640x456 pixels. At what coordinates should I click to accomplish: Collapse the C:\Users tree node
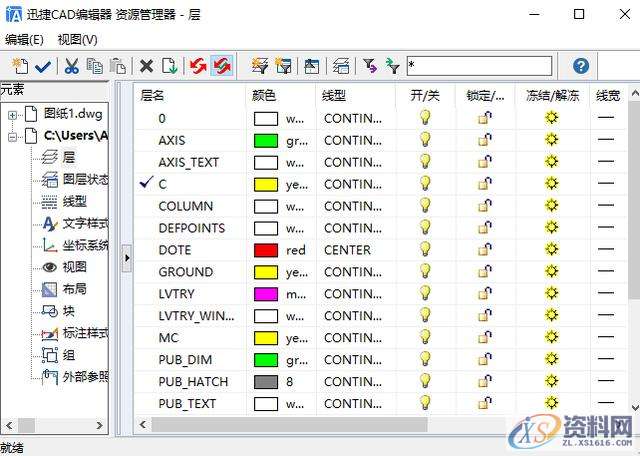[13, 135]
